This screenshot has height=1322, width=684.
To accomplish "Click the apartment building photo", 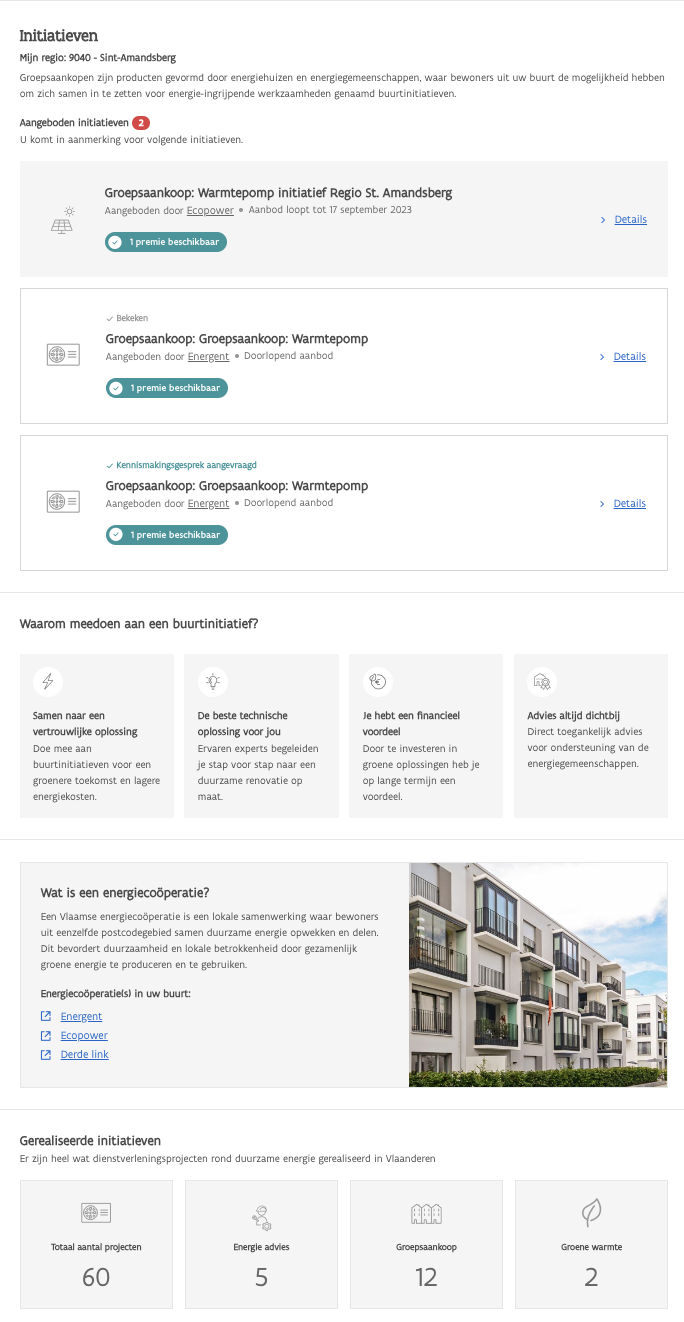I will (538, 975).
